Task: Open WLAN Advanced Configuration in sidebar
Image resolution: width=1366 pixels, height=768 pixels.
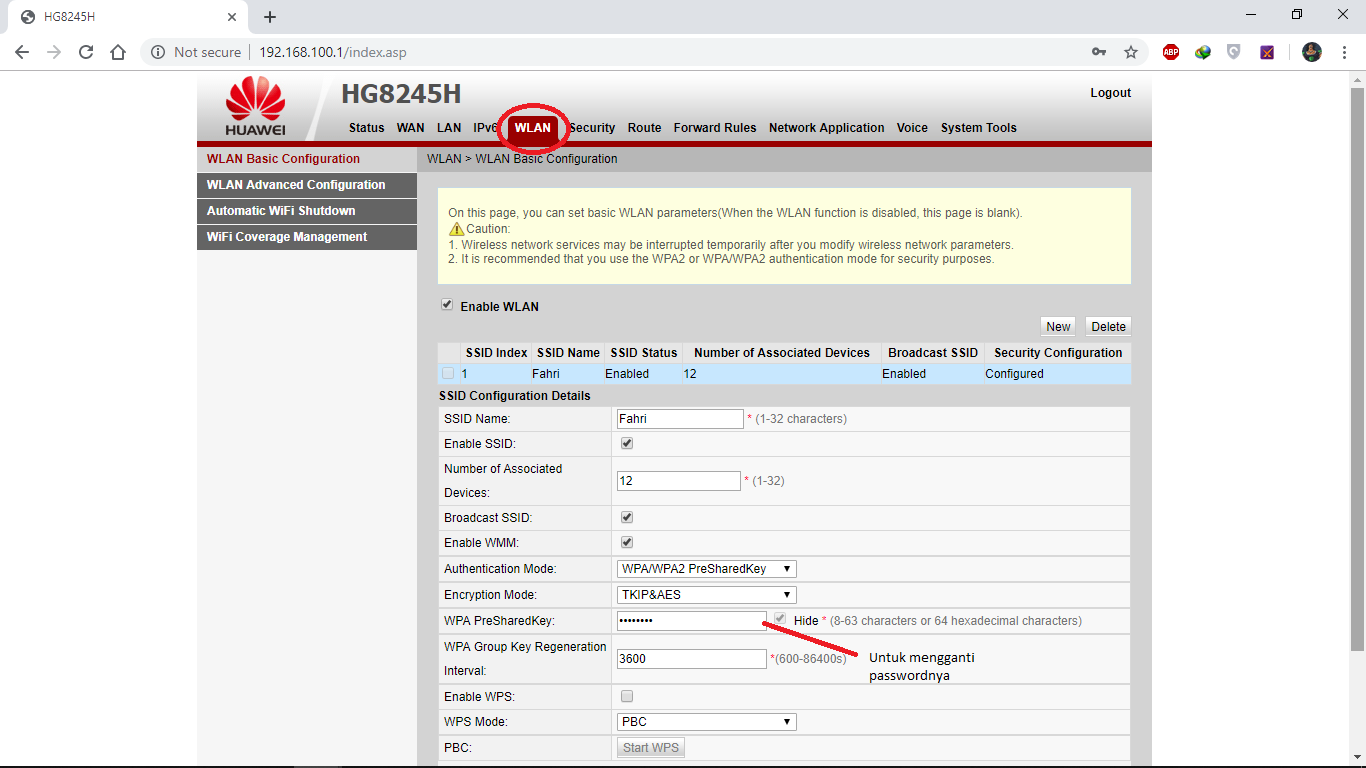Action: point(307,185)
